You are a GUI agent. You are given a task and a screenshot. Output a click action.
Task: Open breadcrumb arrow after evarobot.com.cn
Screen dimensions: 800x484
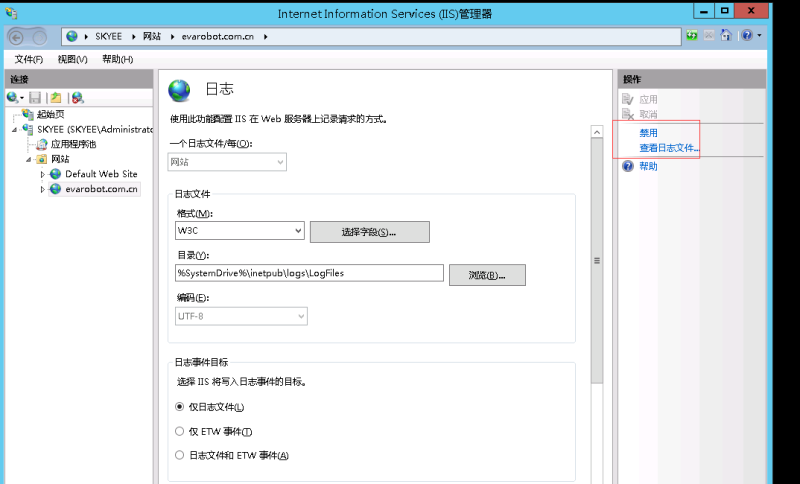tap(266, 37)
